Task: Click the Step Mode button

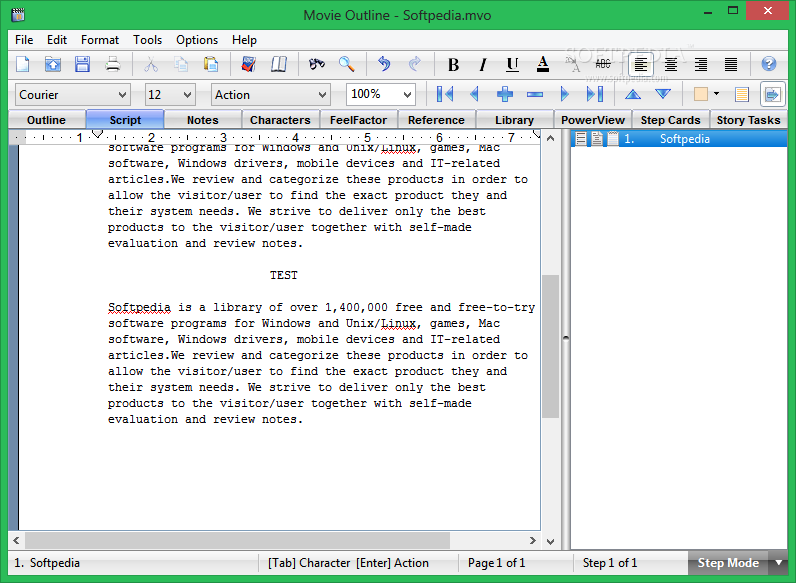Action: pos(728,563)
